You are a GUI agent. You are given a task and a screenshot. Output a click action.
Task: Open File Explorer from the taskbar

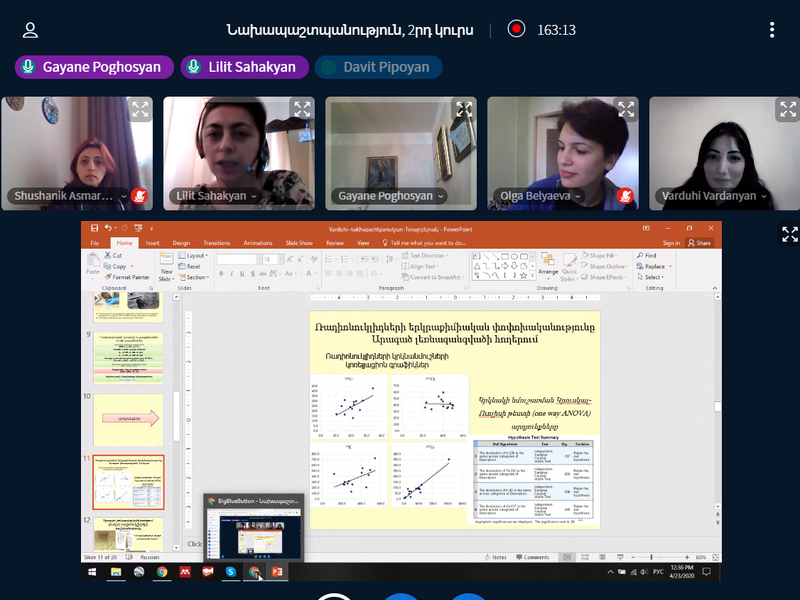point(116,572)
